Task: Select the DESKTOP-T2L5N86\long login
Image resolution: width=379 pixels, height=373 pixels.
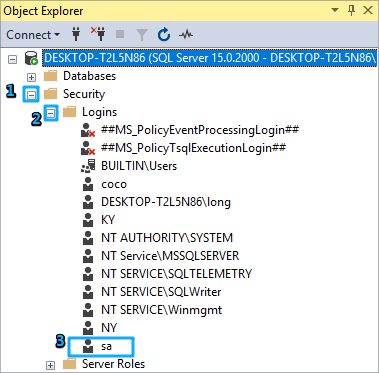Action: (166, 202)
